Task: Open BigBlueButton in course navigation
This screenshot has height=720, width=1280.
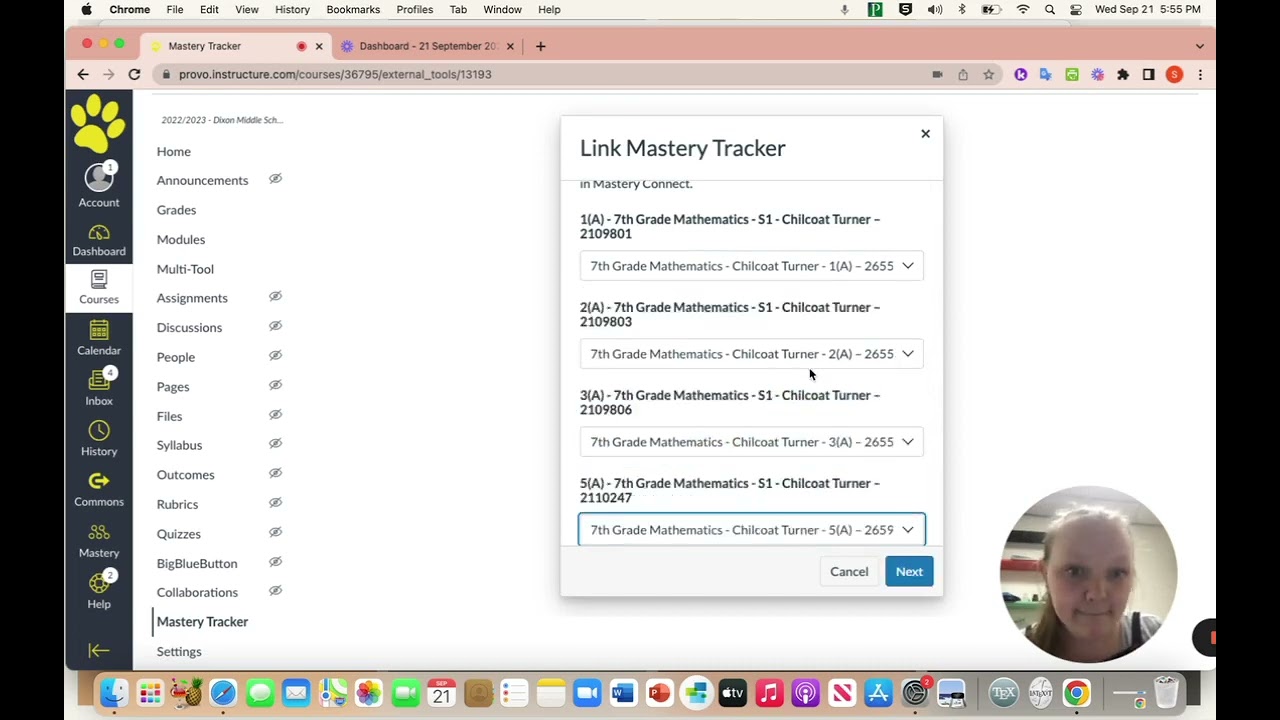Action: point(197,563)
